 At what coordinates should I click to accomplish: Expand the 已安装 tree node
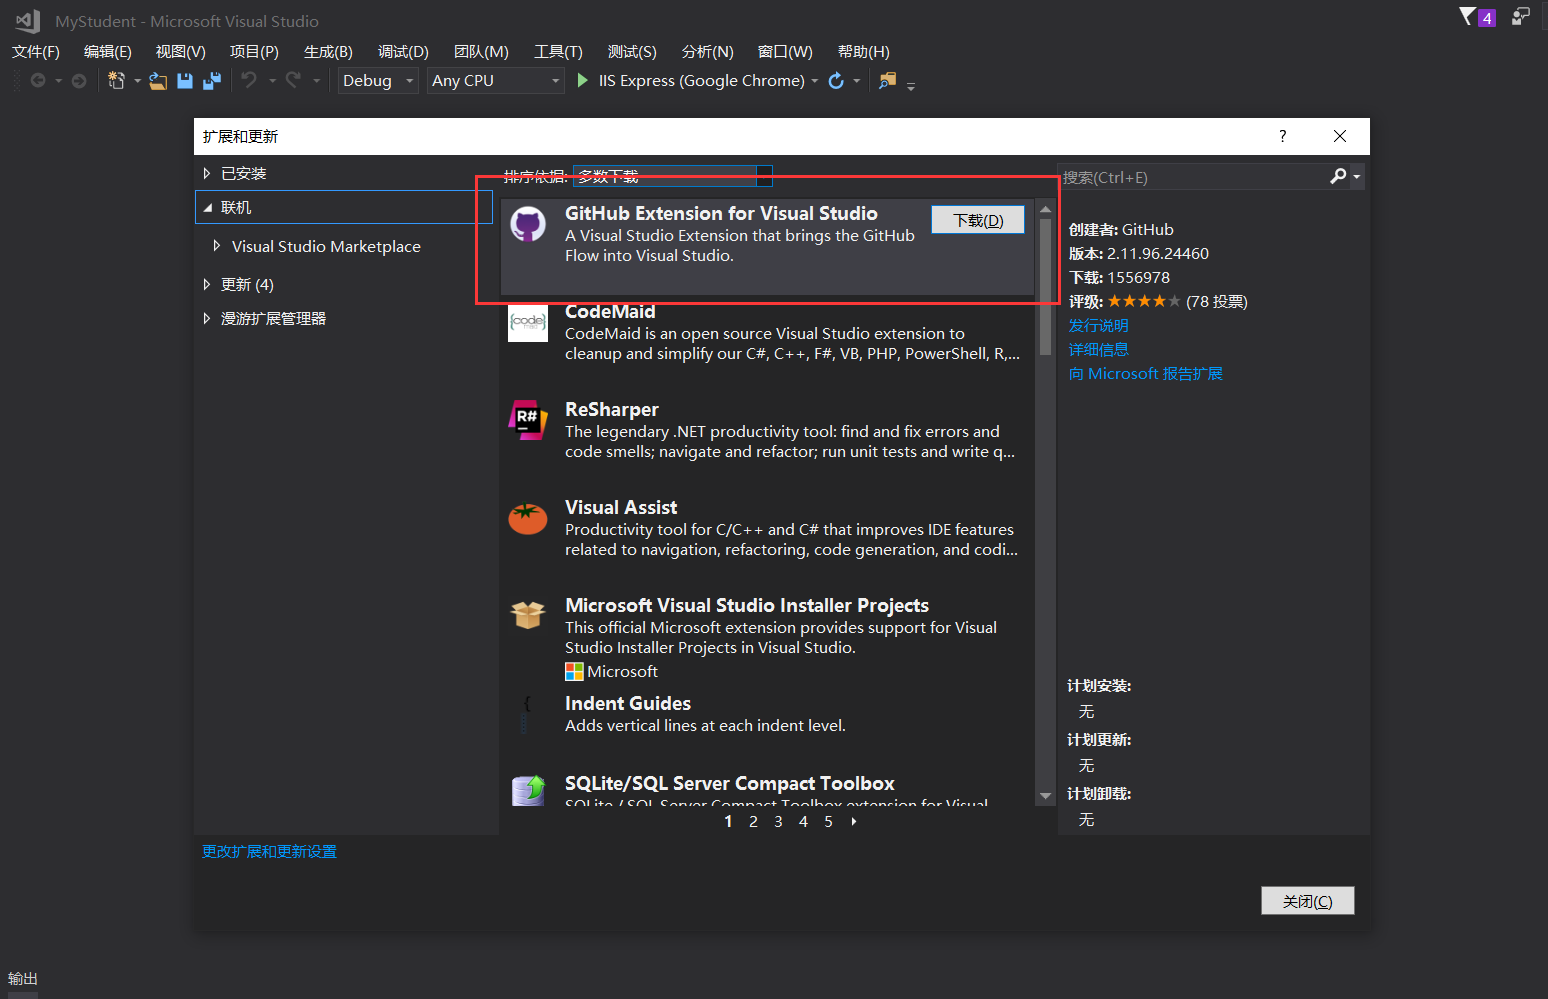point(207,173)
